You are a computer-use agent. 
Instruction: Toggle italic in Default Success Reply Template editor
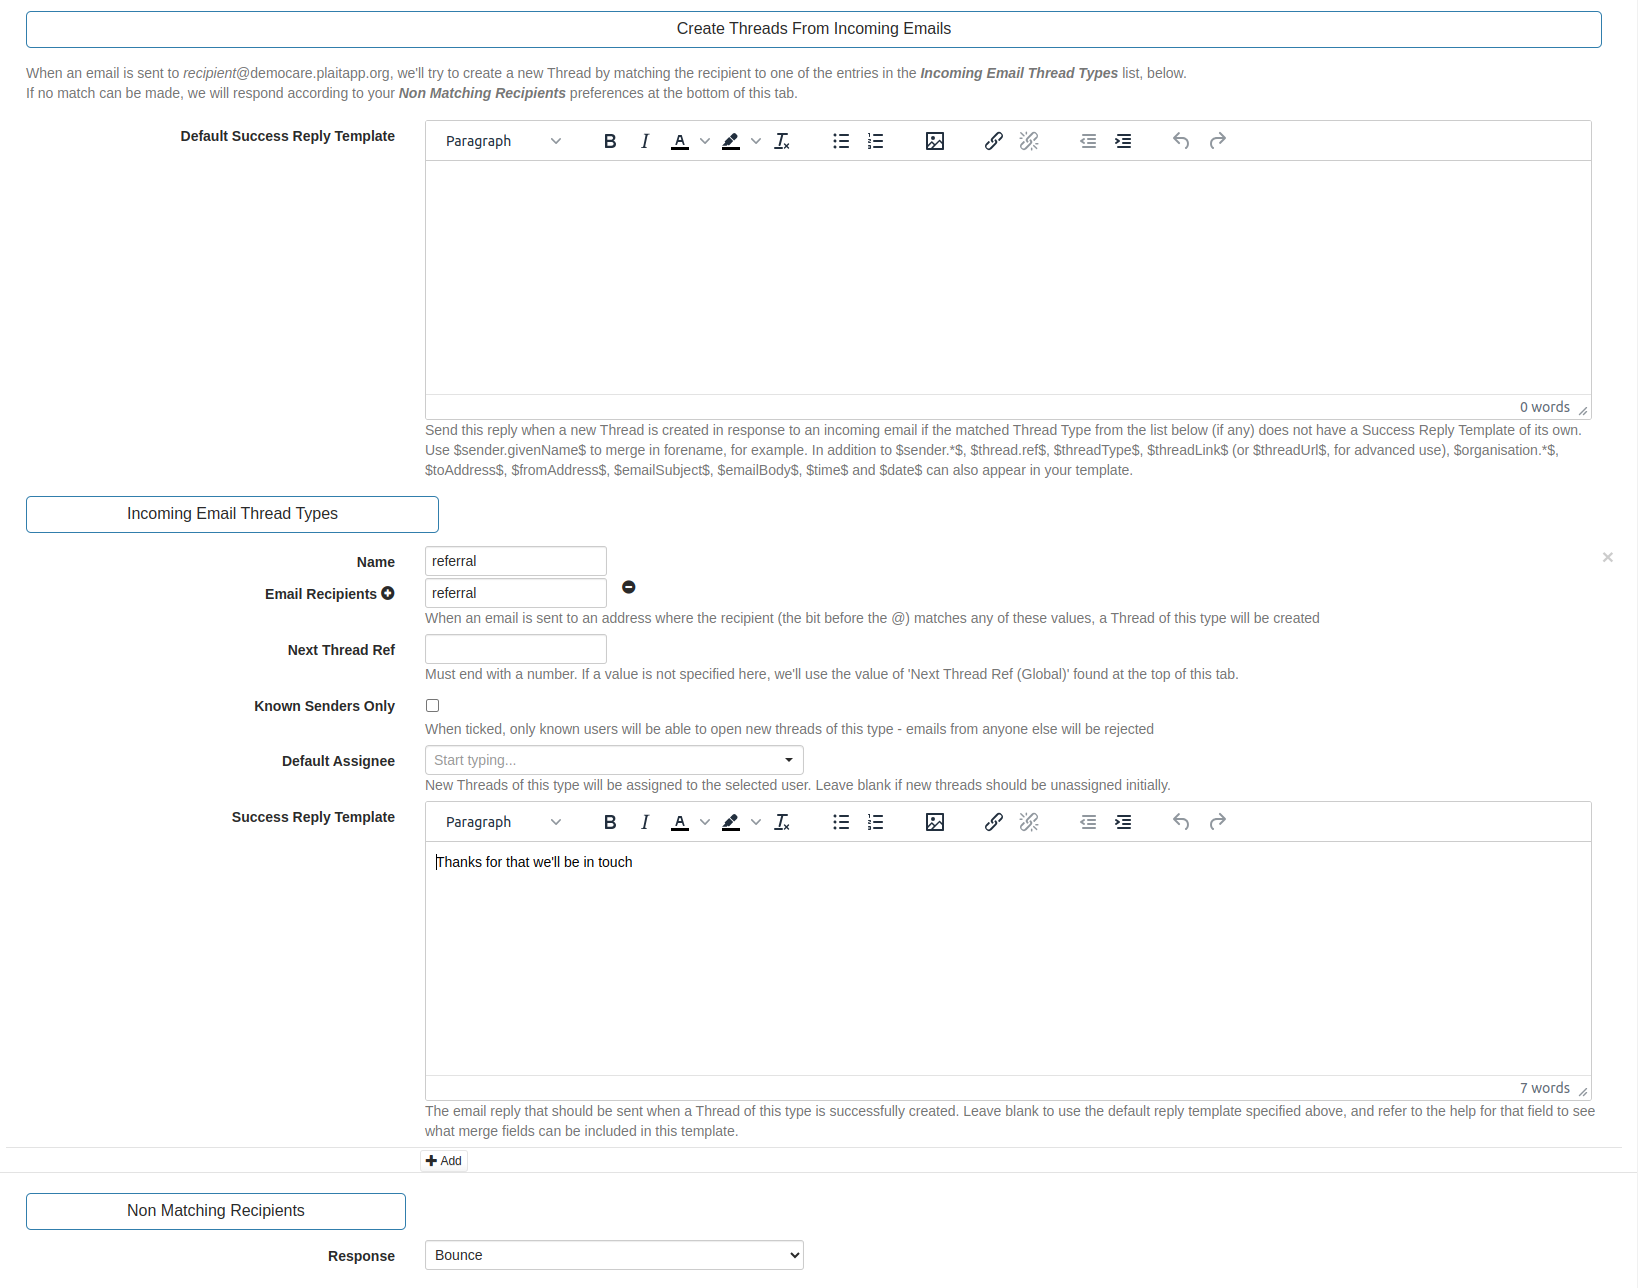coord(645,141)
